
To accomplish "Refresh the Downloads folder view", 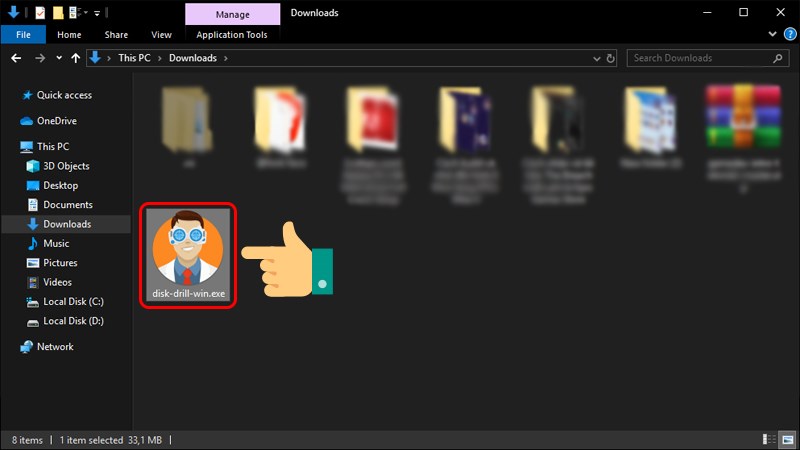I will pyautogui.click(x=612, y=58).
